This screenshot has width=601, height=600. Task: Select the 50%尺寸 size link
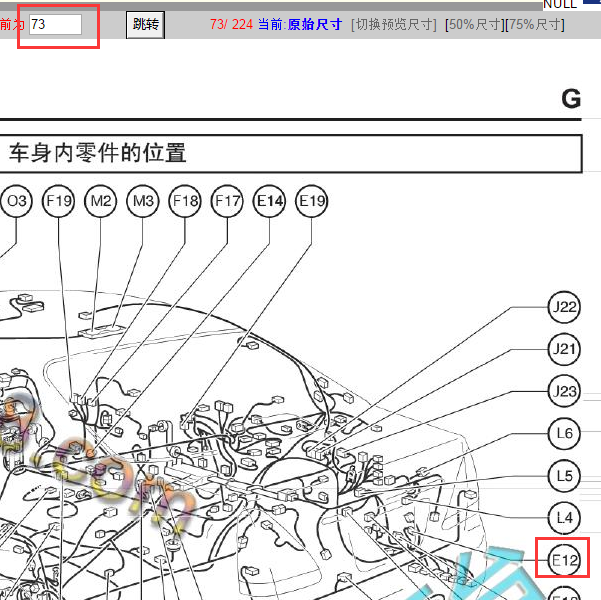tap(475, 25)
